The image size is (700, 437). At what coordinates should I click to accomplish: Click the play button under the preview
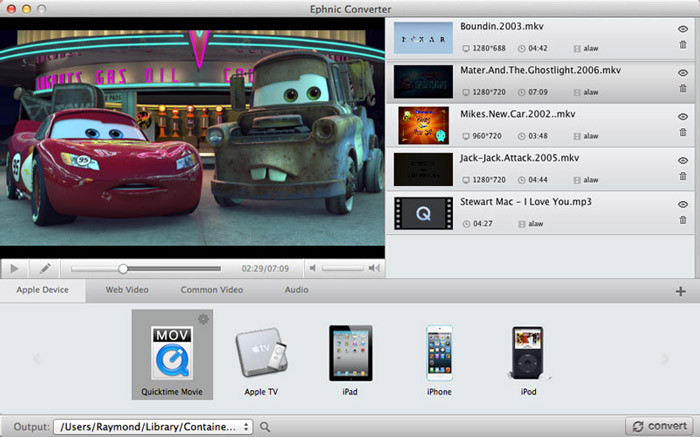14,268
